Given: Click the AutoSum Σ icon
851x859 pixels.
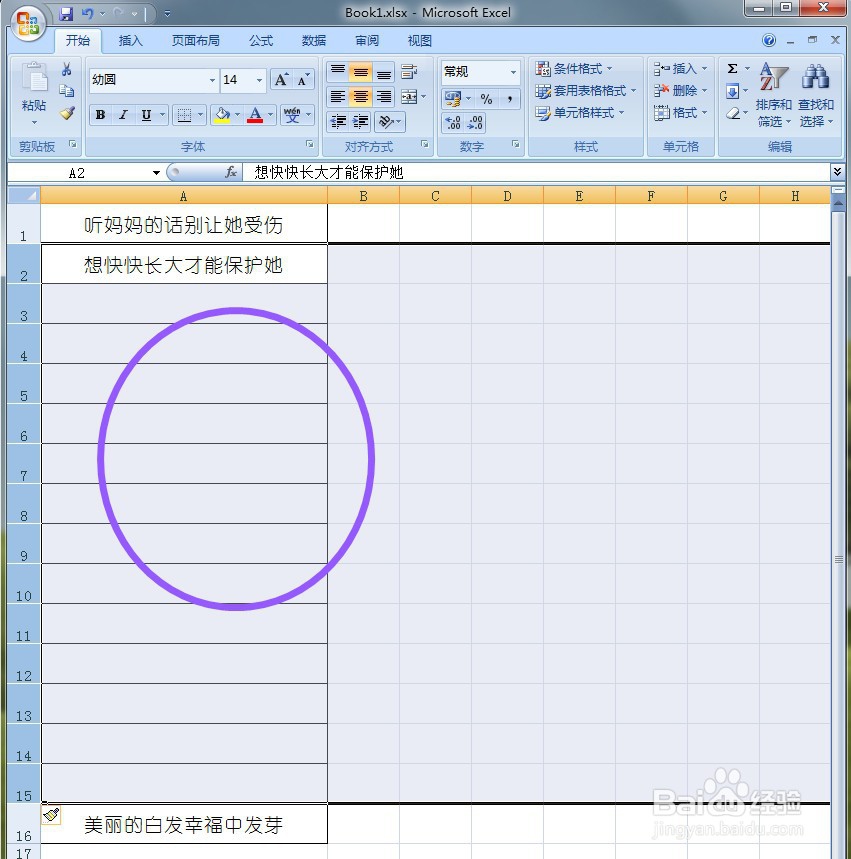Looking at the screenshot, I should coord(732,70).
